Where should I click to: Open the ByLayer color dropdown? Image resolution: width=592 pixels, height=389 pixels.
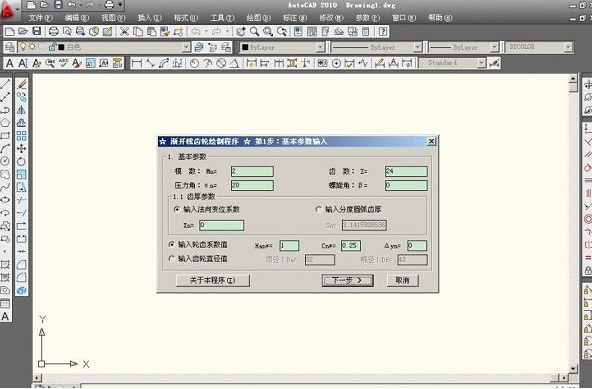click(320, 47)
